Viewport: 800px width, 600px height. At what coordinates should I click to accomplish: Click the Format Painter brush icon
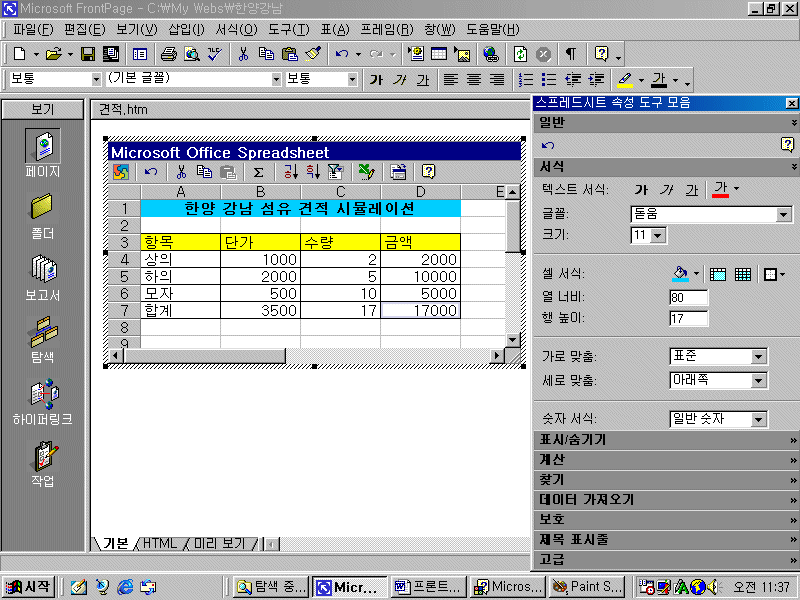[x=313, y=54]
